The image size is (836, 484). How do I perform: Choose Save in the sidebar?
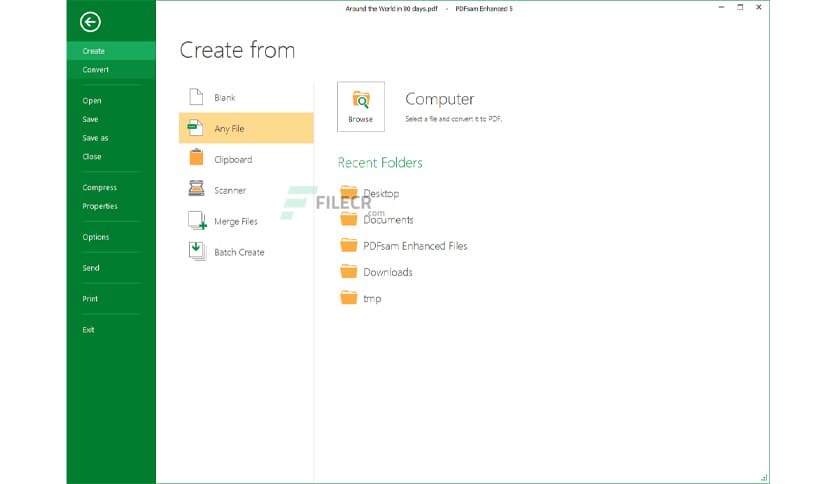(x=90, y=119)
